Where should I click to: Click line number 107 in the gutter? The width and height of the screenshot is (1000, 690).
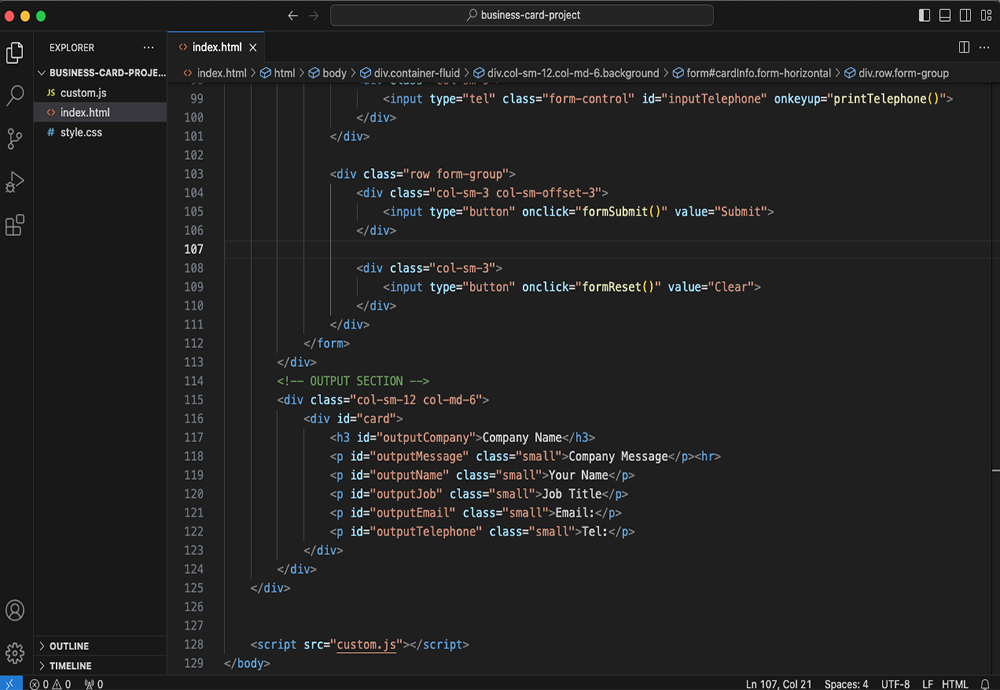(x=194, y=249)
